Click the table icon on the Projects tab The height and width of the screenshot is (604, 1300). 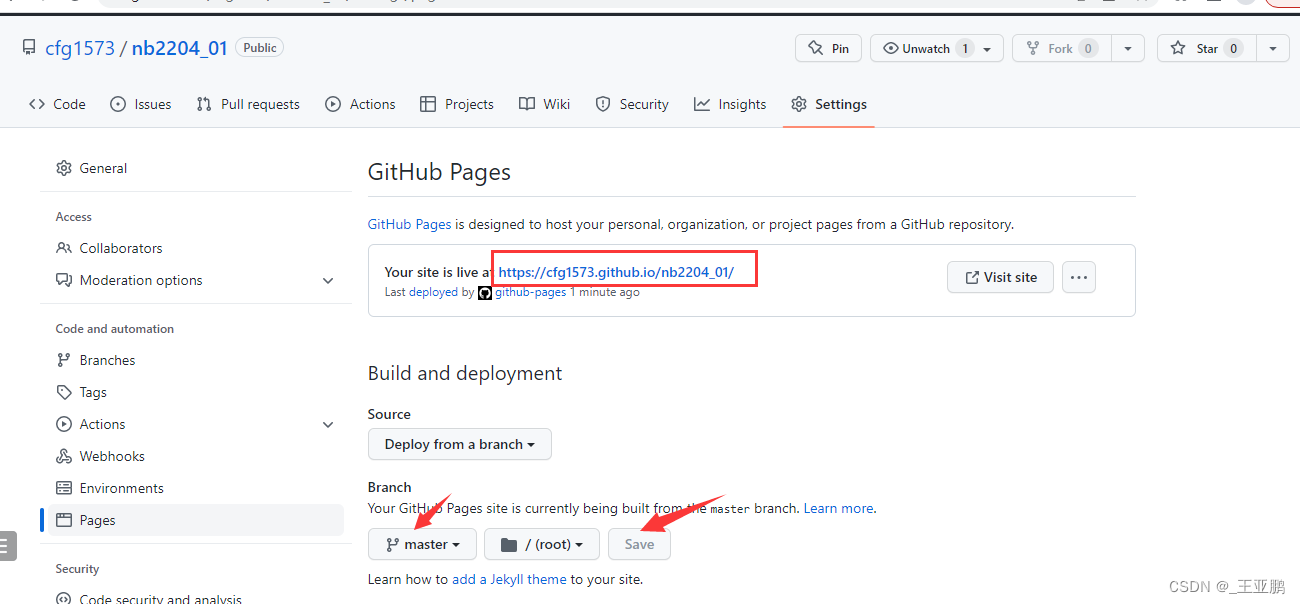click(428, 104)
